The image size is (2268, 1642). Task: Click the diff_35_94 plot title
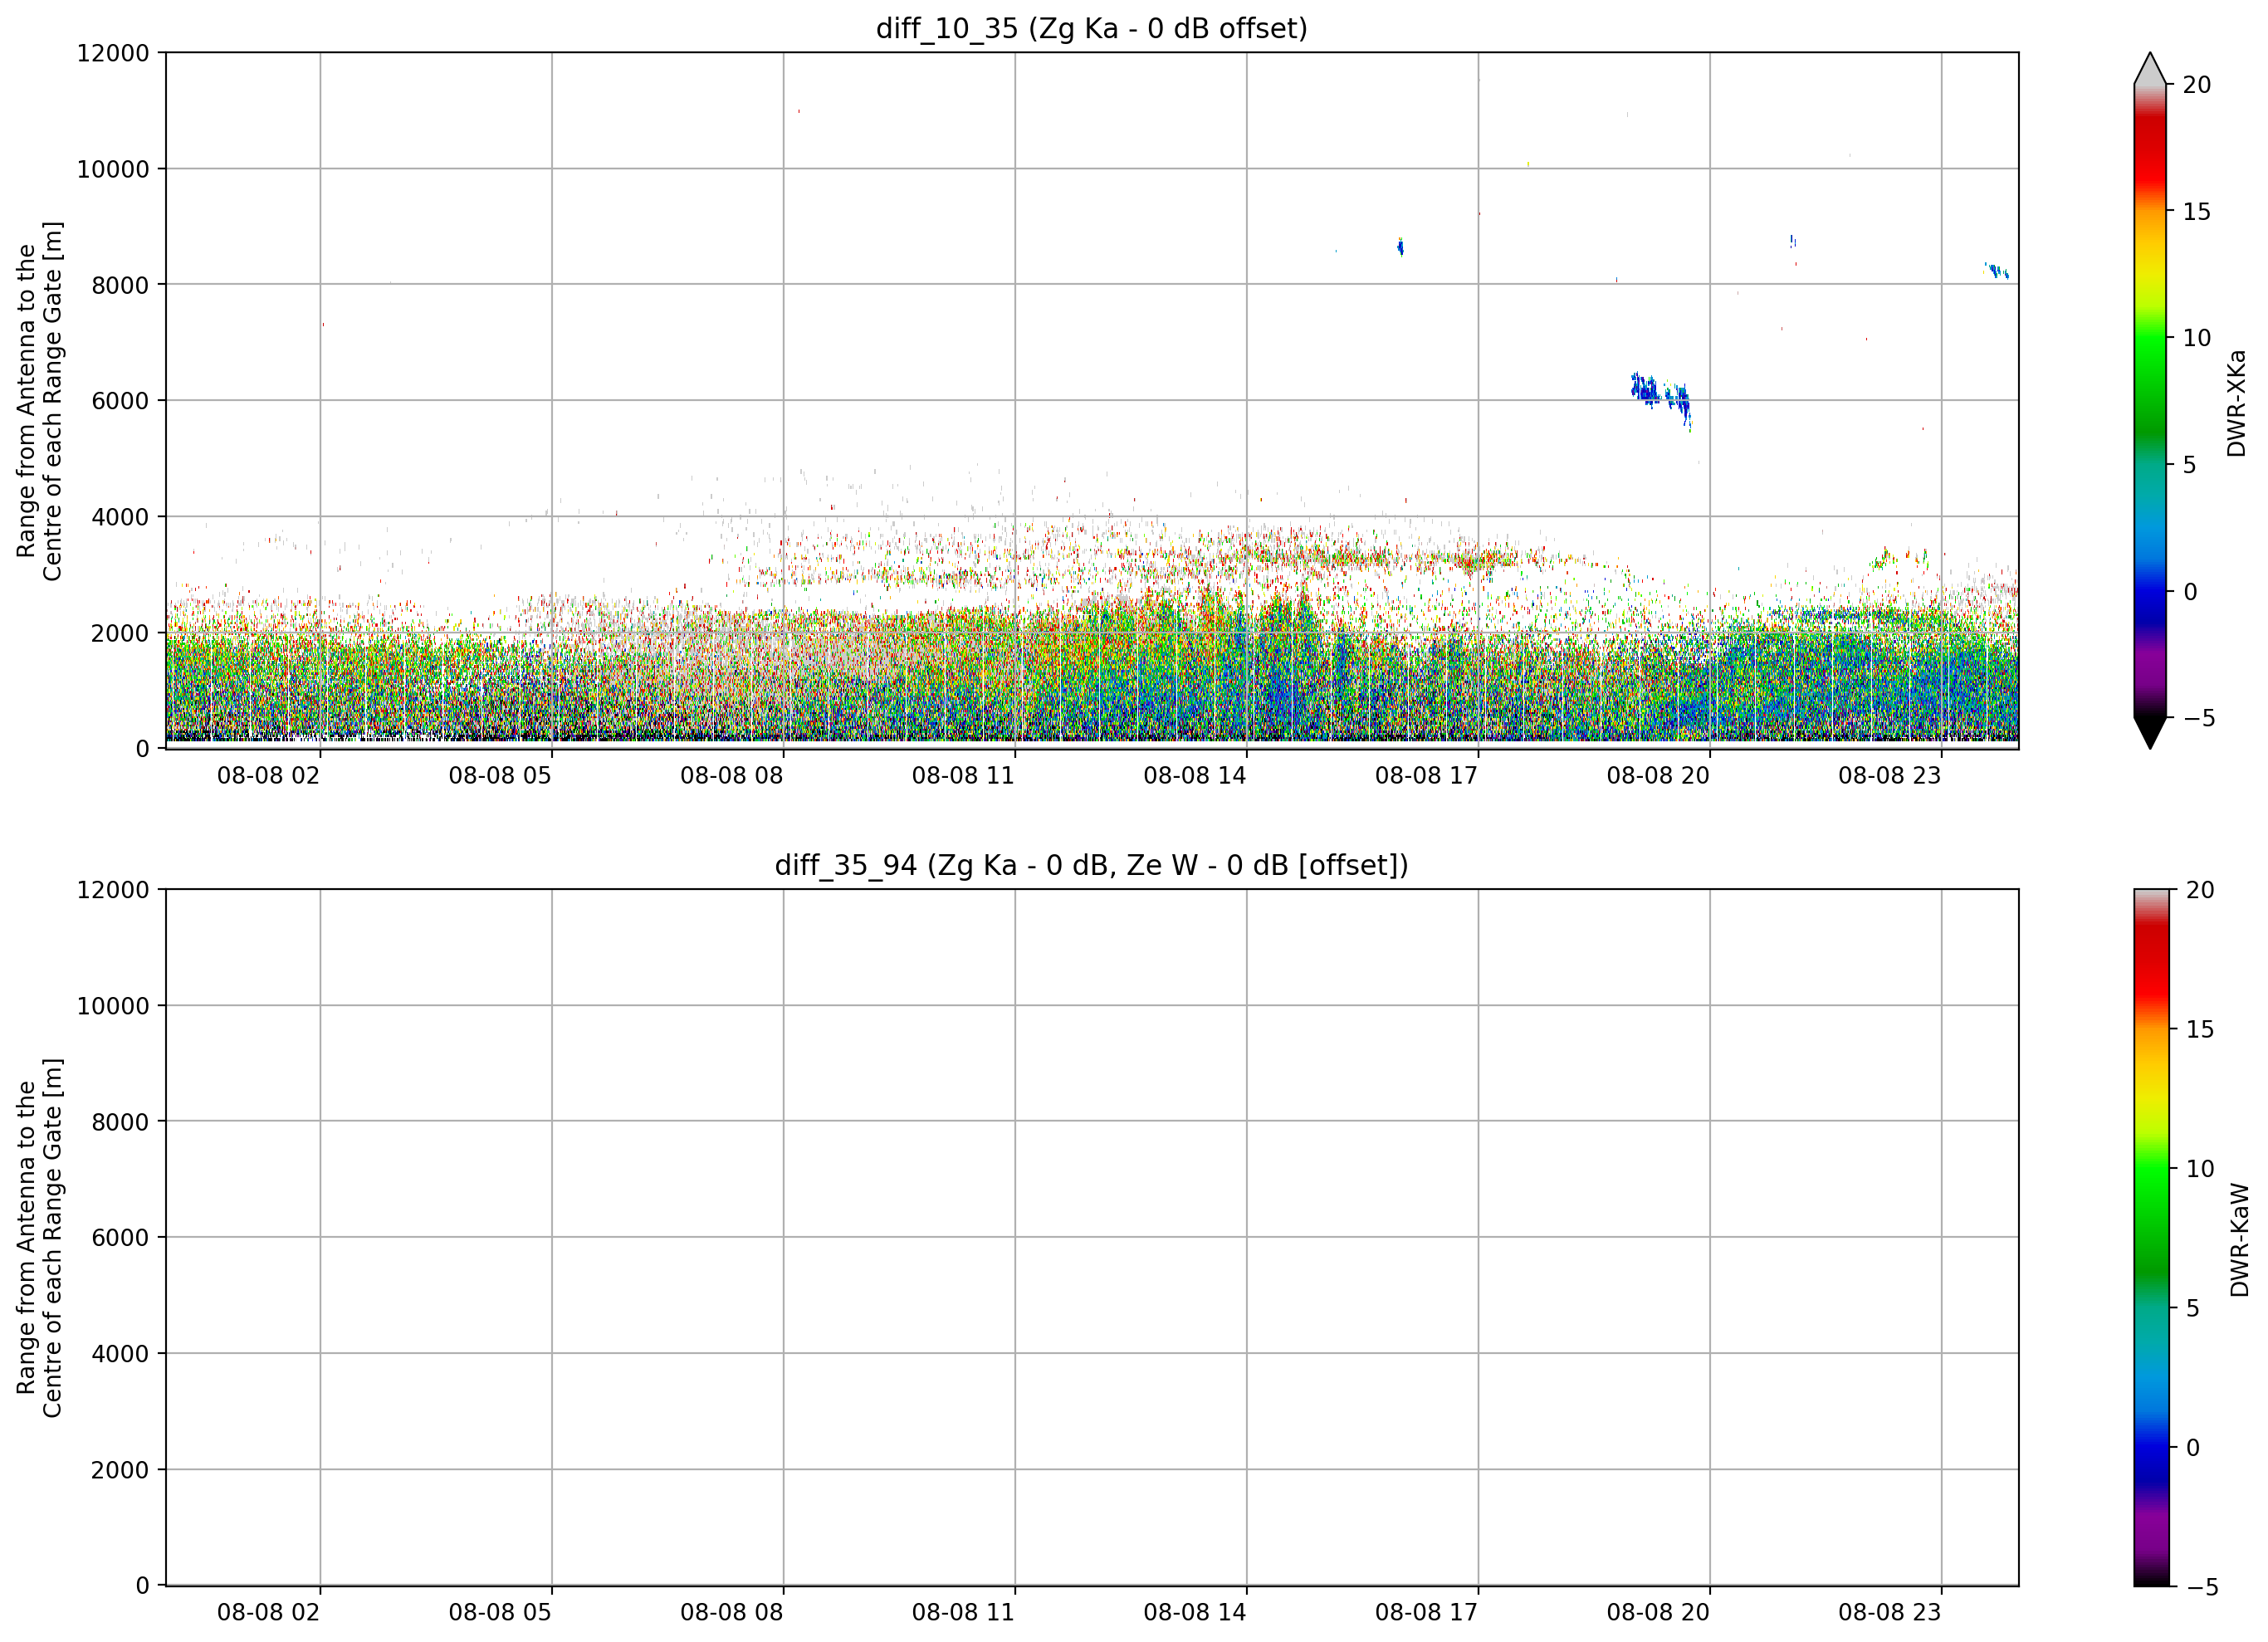[x=1091, y=865]
